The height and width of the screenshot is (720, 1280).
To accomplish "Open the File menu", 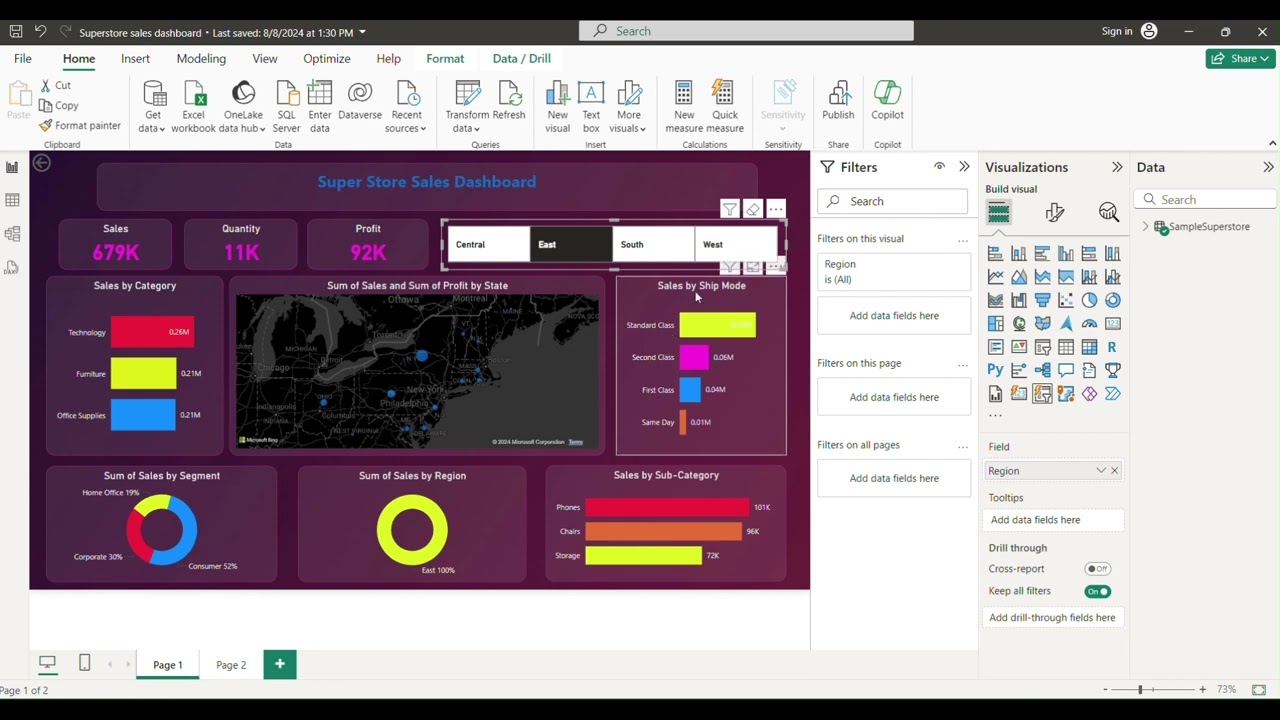I will [22, 59].
